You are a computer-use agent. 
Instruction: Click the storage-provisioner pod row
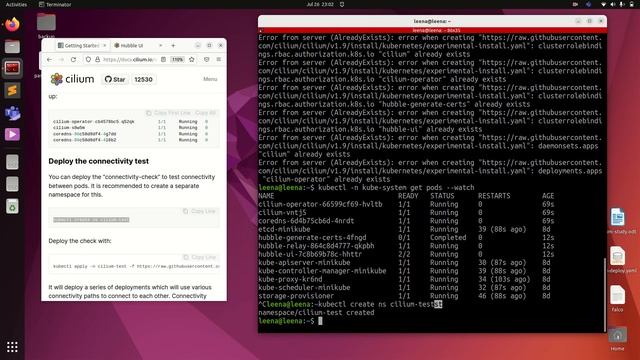tap(404, 296)
